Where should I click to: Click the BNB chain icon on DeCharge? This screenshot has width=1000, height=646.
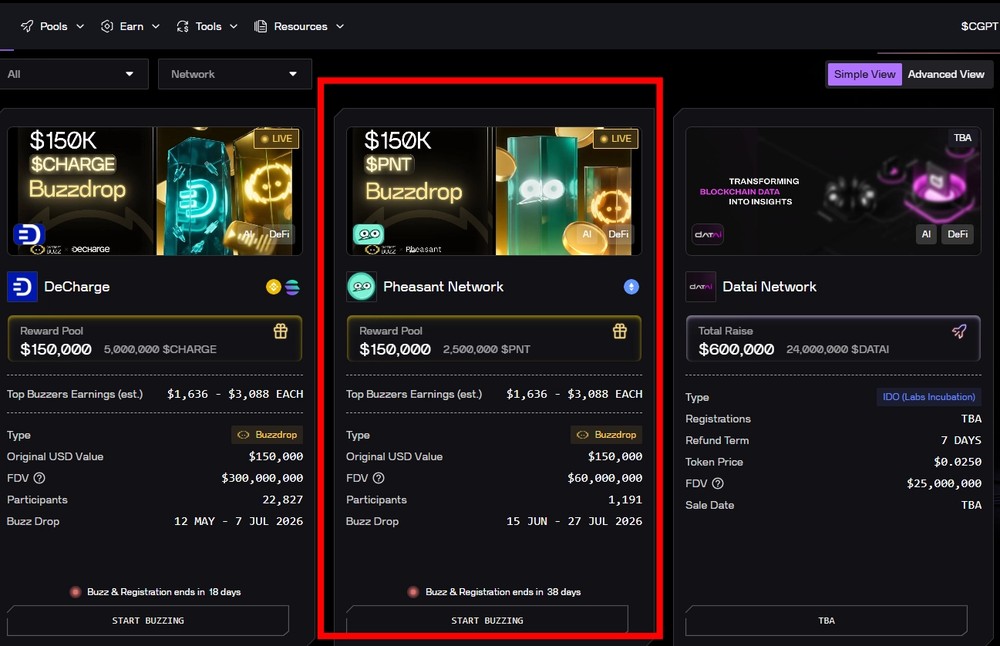[x=274, y=287]
